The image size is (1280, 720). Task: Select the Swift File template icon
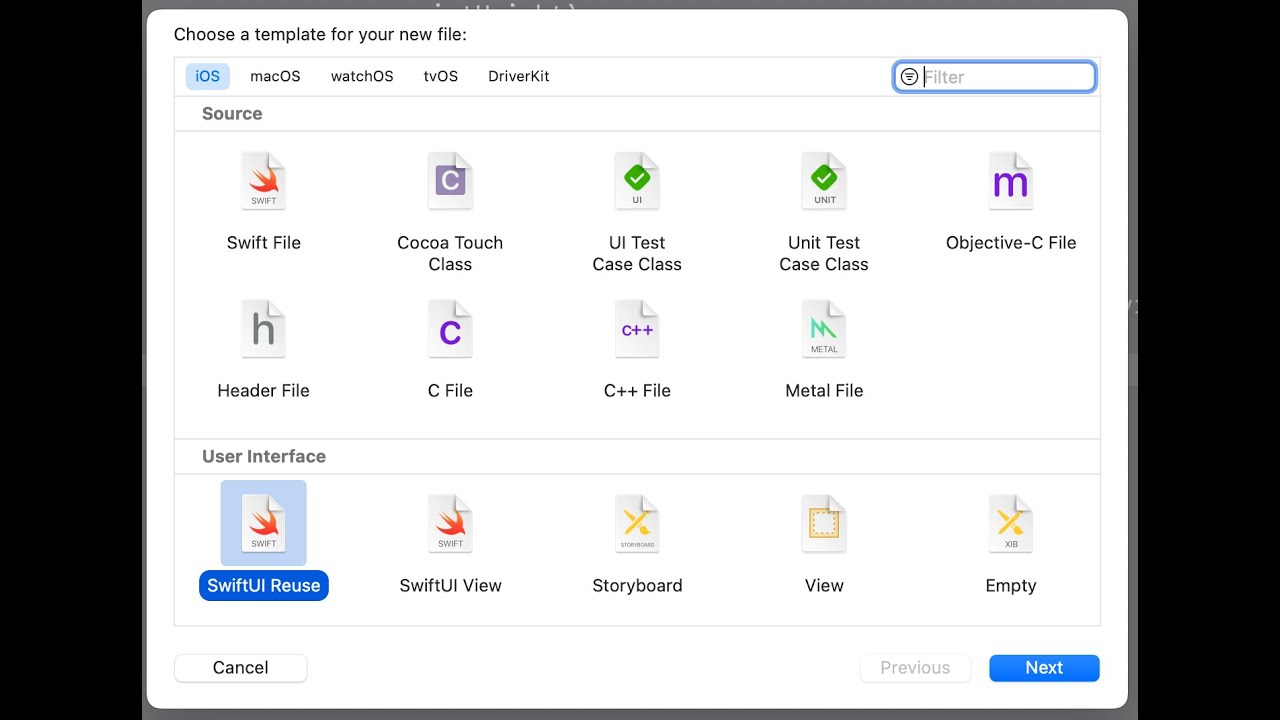[x=263, y=181]
